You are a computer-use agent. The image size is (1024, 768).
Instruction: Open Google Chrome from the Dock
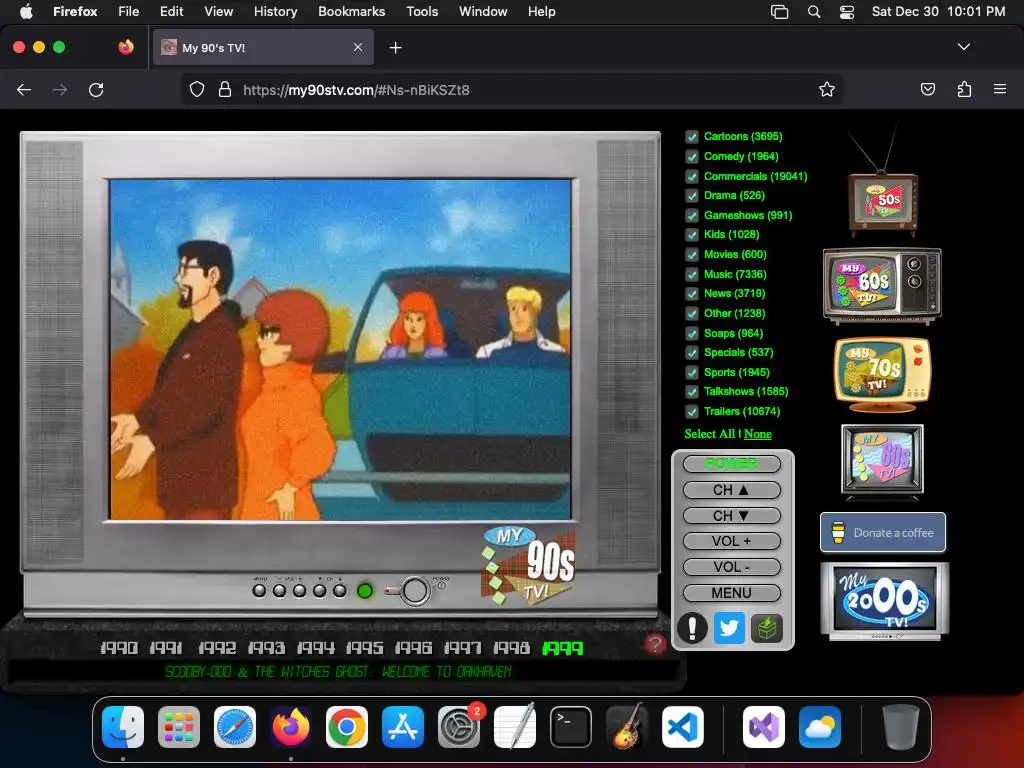click(x=347, y=727)
